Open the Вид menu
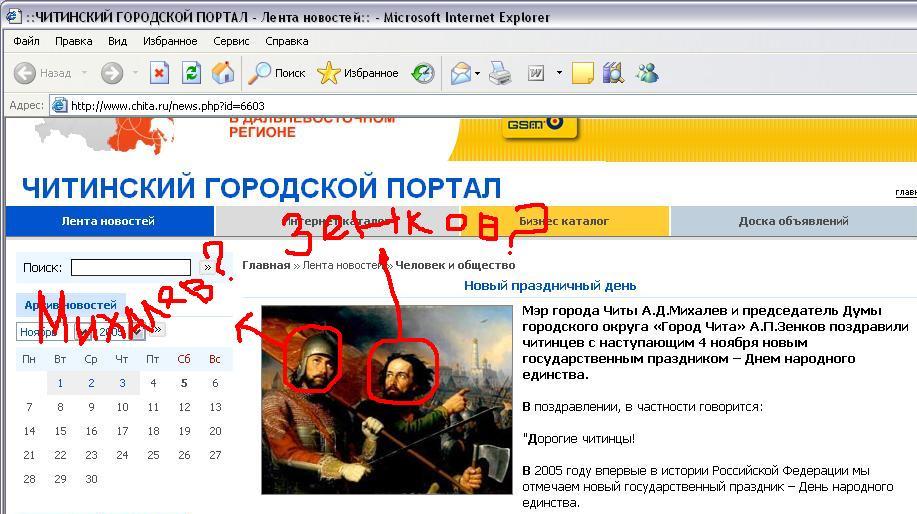Image resolution: width=917 pixels, height=514 pixels. 118,41
